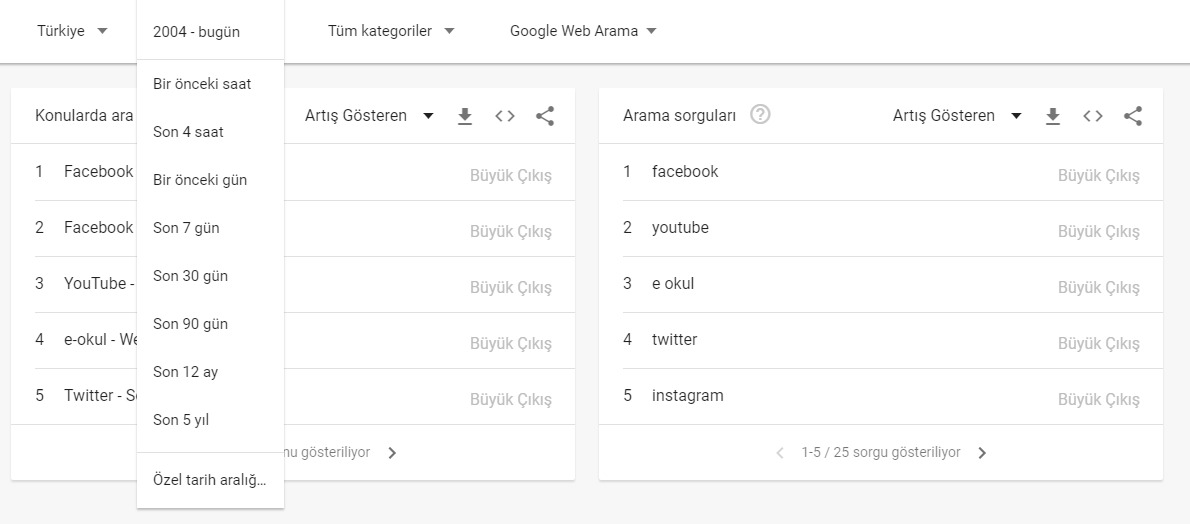Viewport: 1190px width, 524px height.
Task: Share the Arama sorguları panel
Action: pyautogui.click(x=1133, y=116)
